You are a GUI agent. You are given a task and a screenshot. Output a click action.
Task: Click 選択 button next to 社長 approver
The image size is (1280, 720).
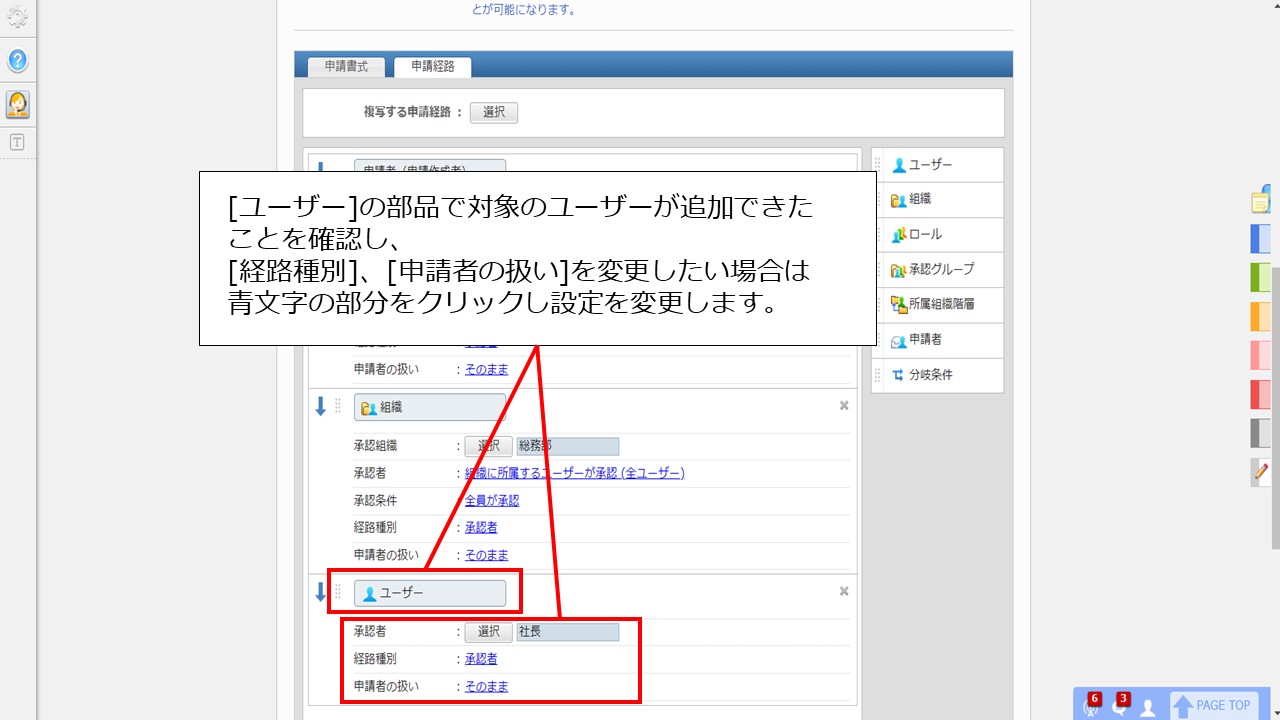coord(488,632)
